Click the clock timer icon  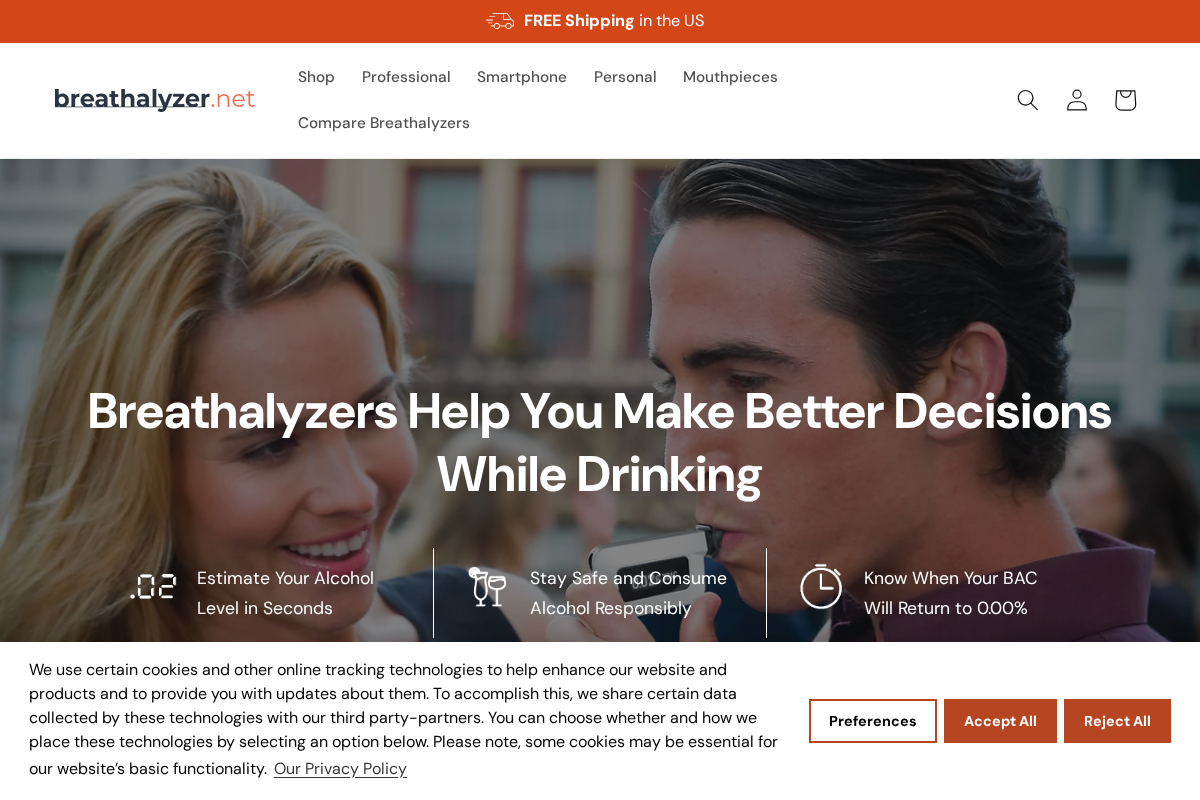point(821,587)
